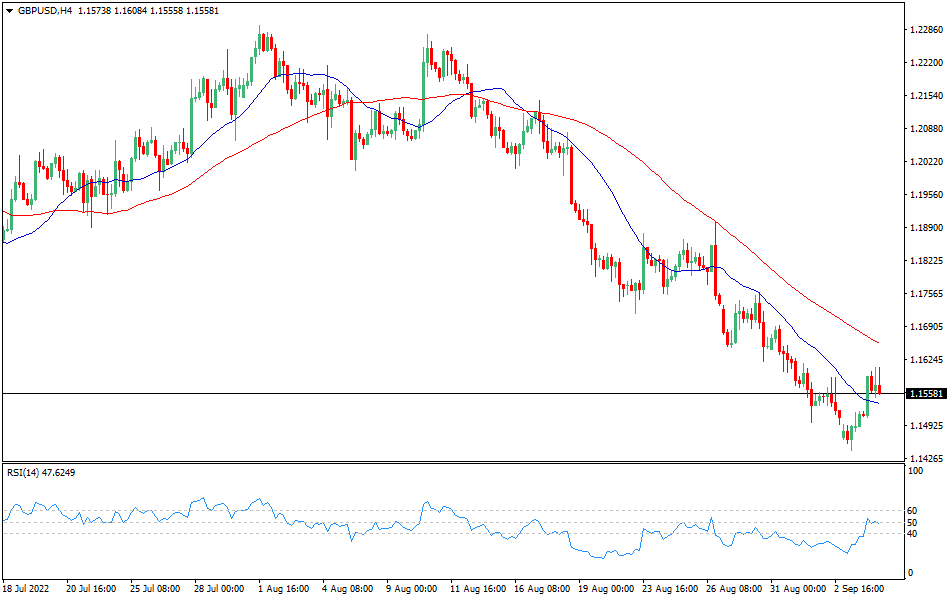Select the highlighted current price tag 1.15581

[x=926, y=394]
